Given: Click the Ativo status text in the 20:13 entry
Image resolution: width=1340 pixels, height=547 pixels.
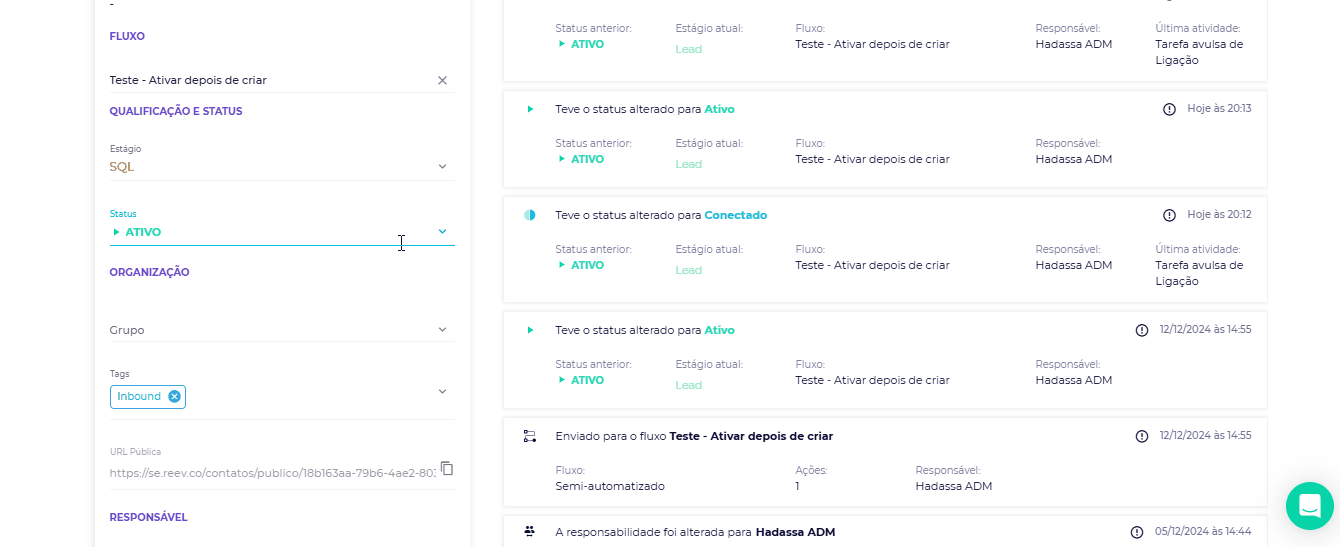Looking at the screenshot, I should pos(720,109).
